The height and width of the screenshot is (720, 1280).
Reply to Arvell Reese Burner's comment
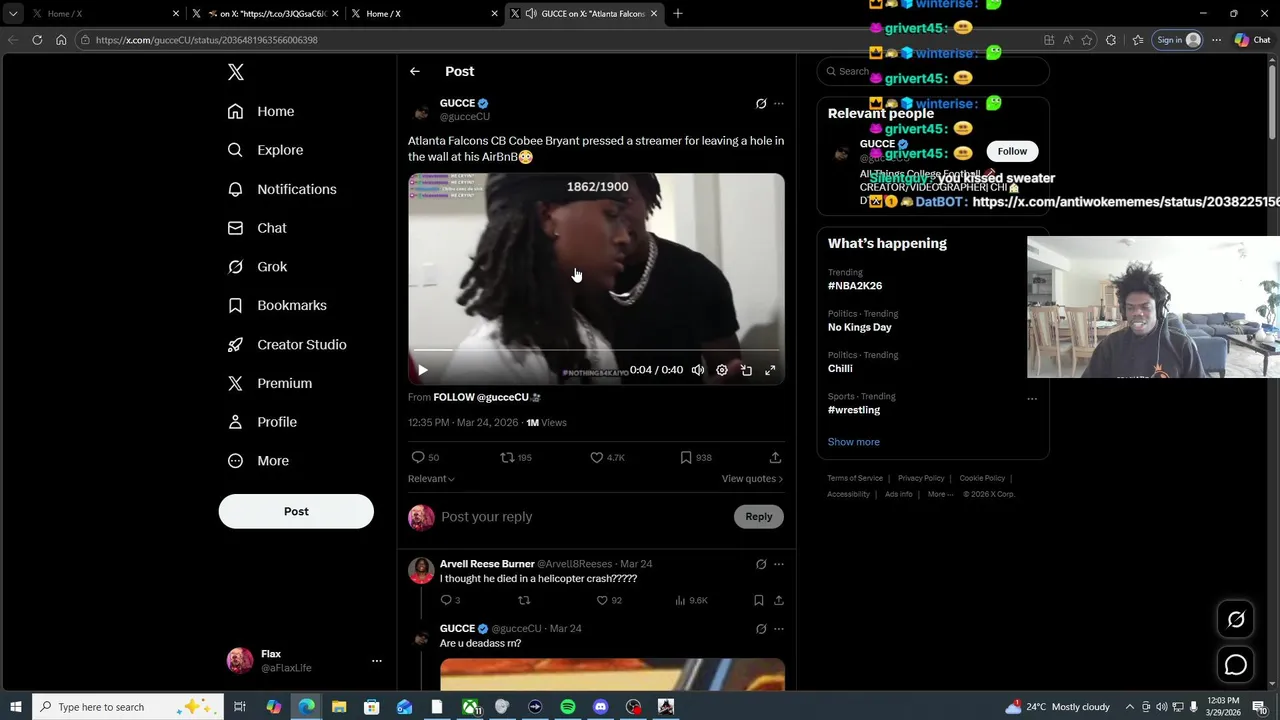click(x=446, y=600)
